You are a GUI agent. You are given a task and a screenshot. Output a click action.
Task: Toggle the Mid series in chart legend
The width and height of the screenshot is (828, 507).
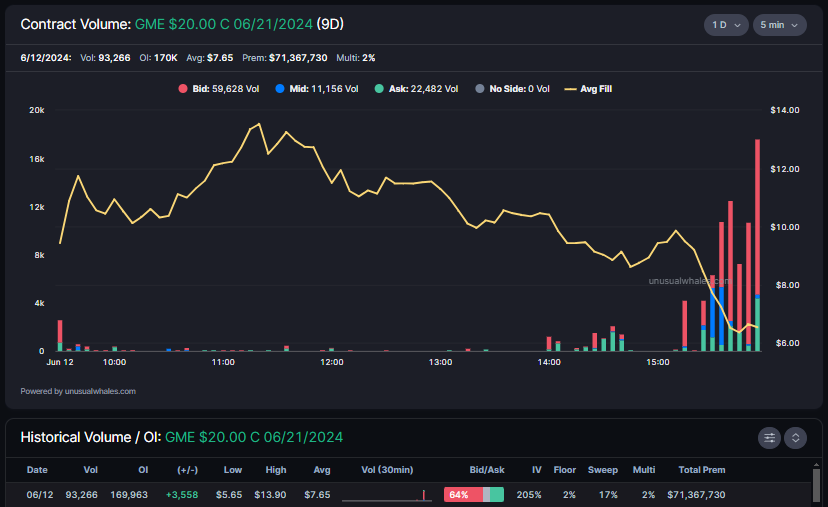pos(317,89)
